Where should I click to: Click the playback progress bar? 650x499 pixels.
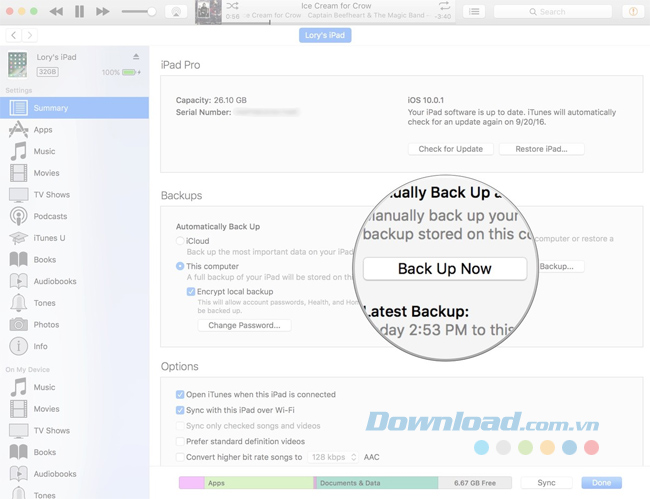338,22
